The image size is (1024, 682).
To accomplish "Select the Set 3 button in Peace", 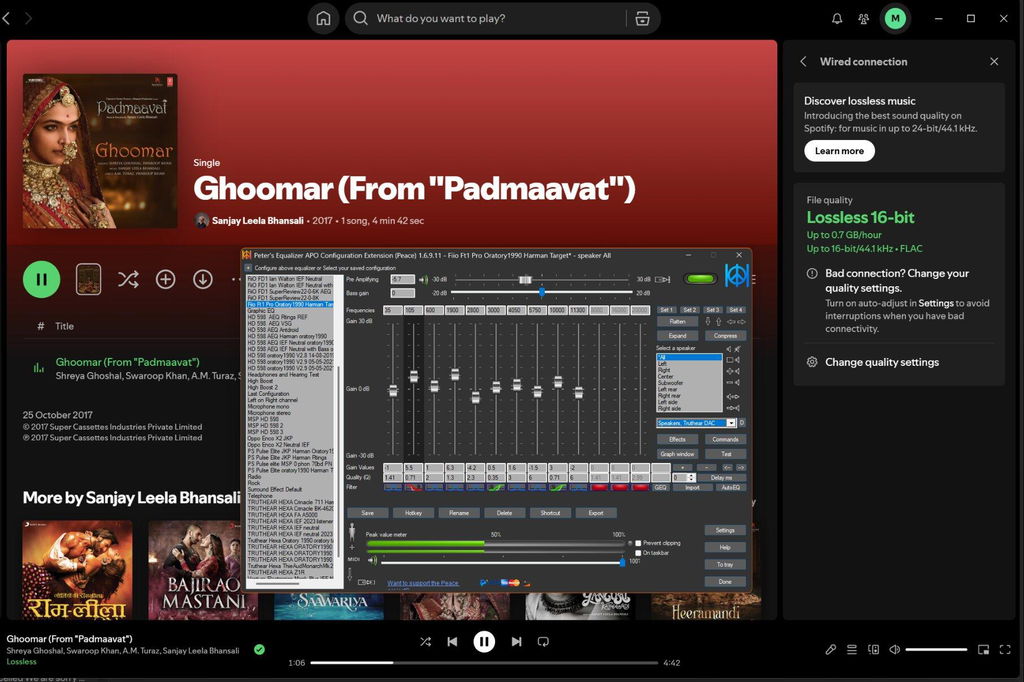I will click(712, 310).
